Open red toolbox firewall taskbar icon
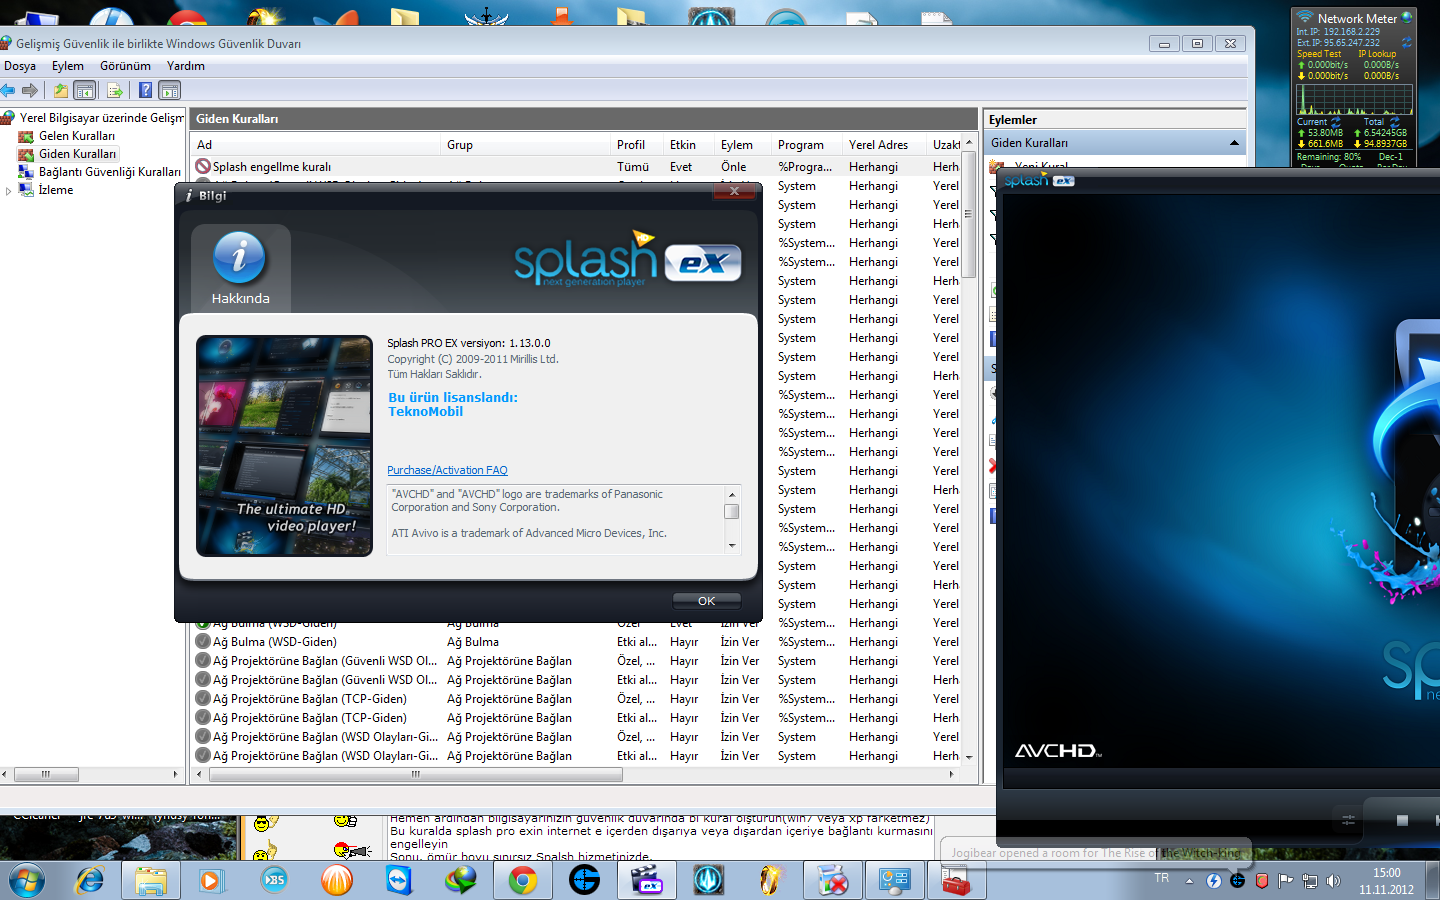Screen dimensions: 1440x900 click(x=956, y=881)
